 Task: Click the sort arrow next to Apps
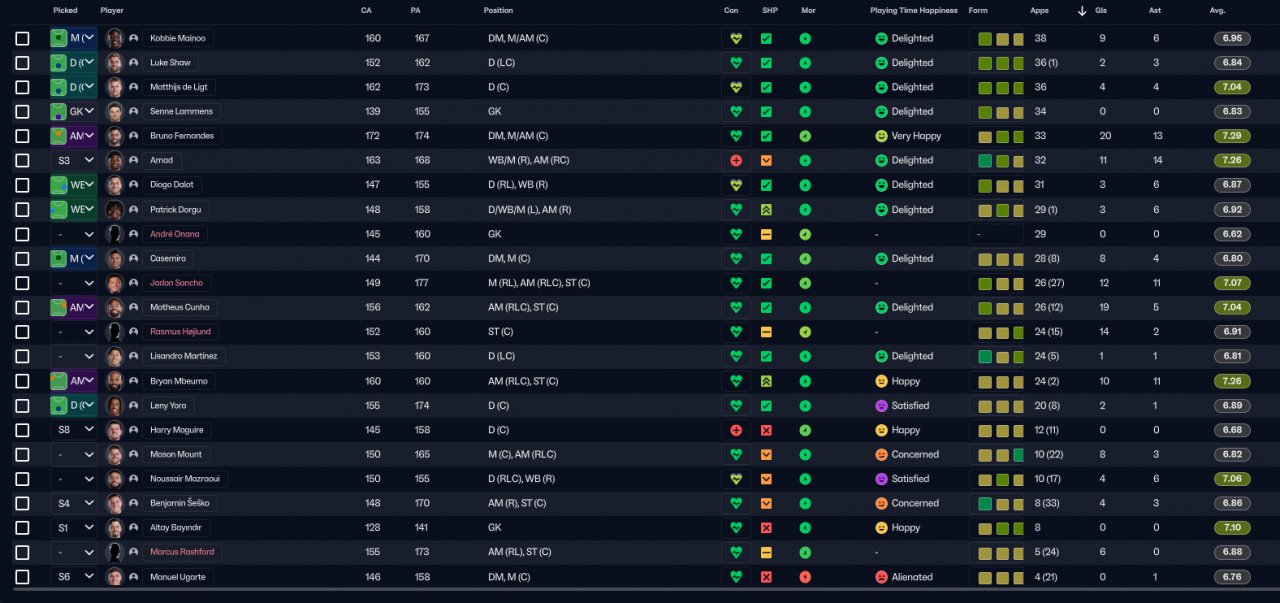[1082, 11]
